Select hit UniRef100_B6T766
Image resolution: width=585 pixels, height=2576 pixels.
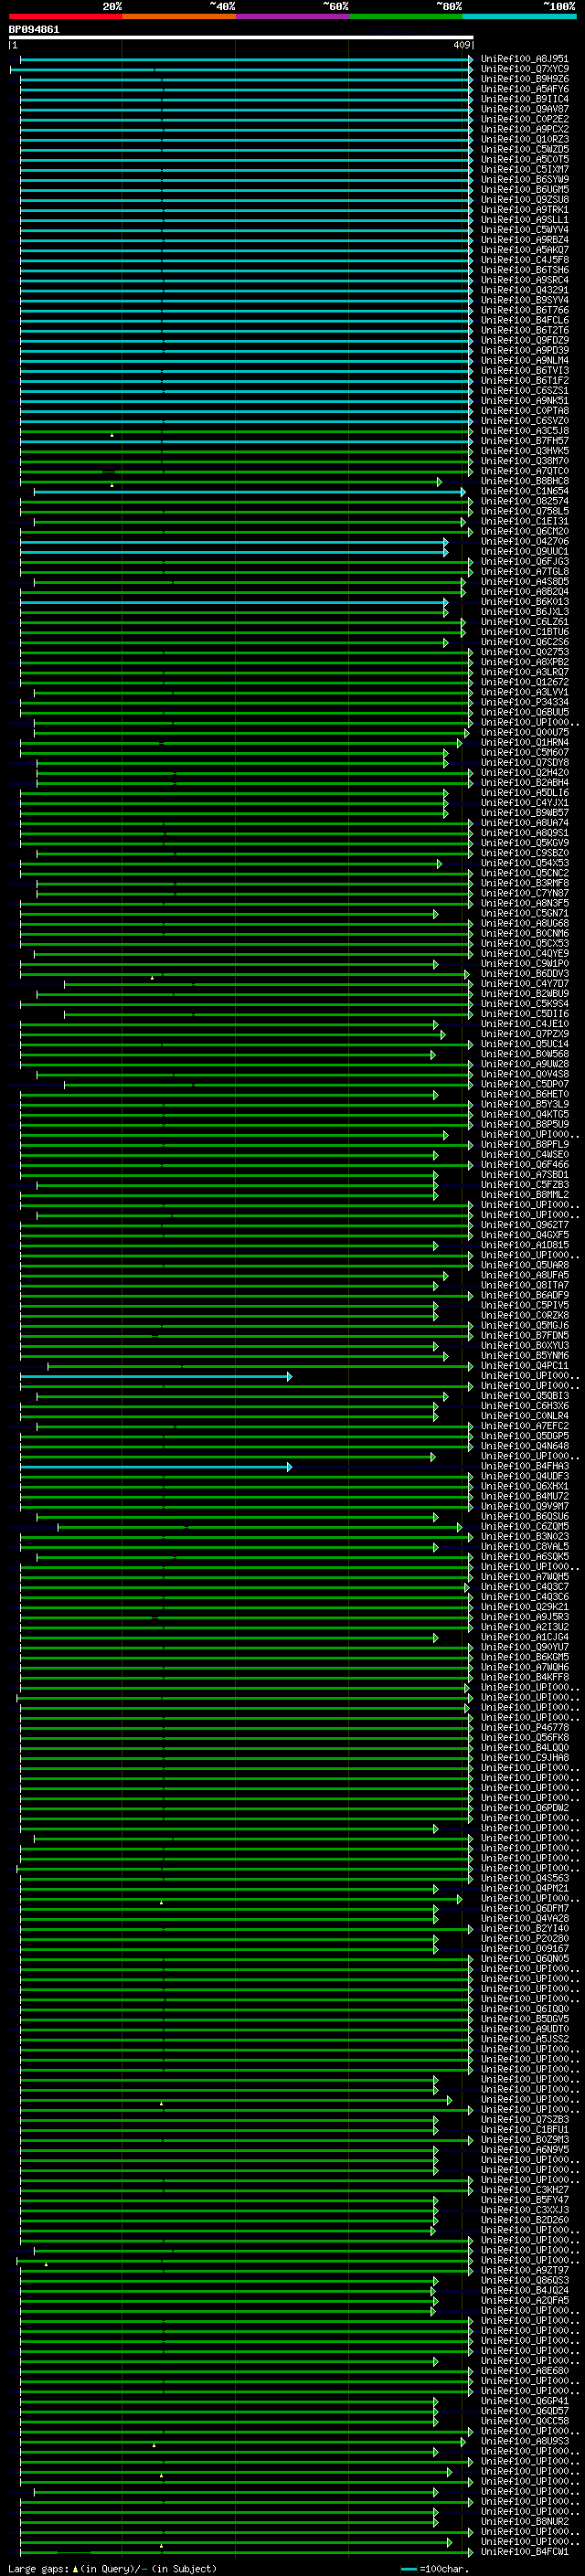(x=525, y=310)
